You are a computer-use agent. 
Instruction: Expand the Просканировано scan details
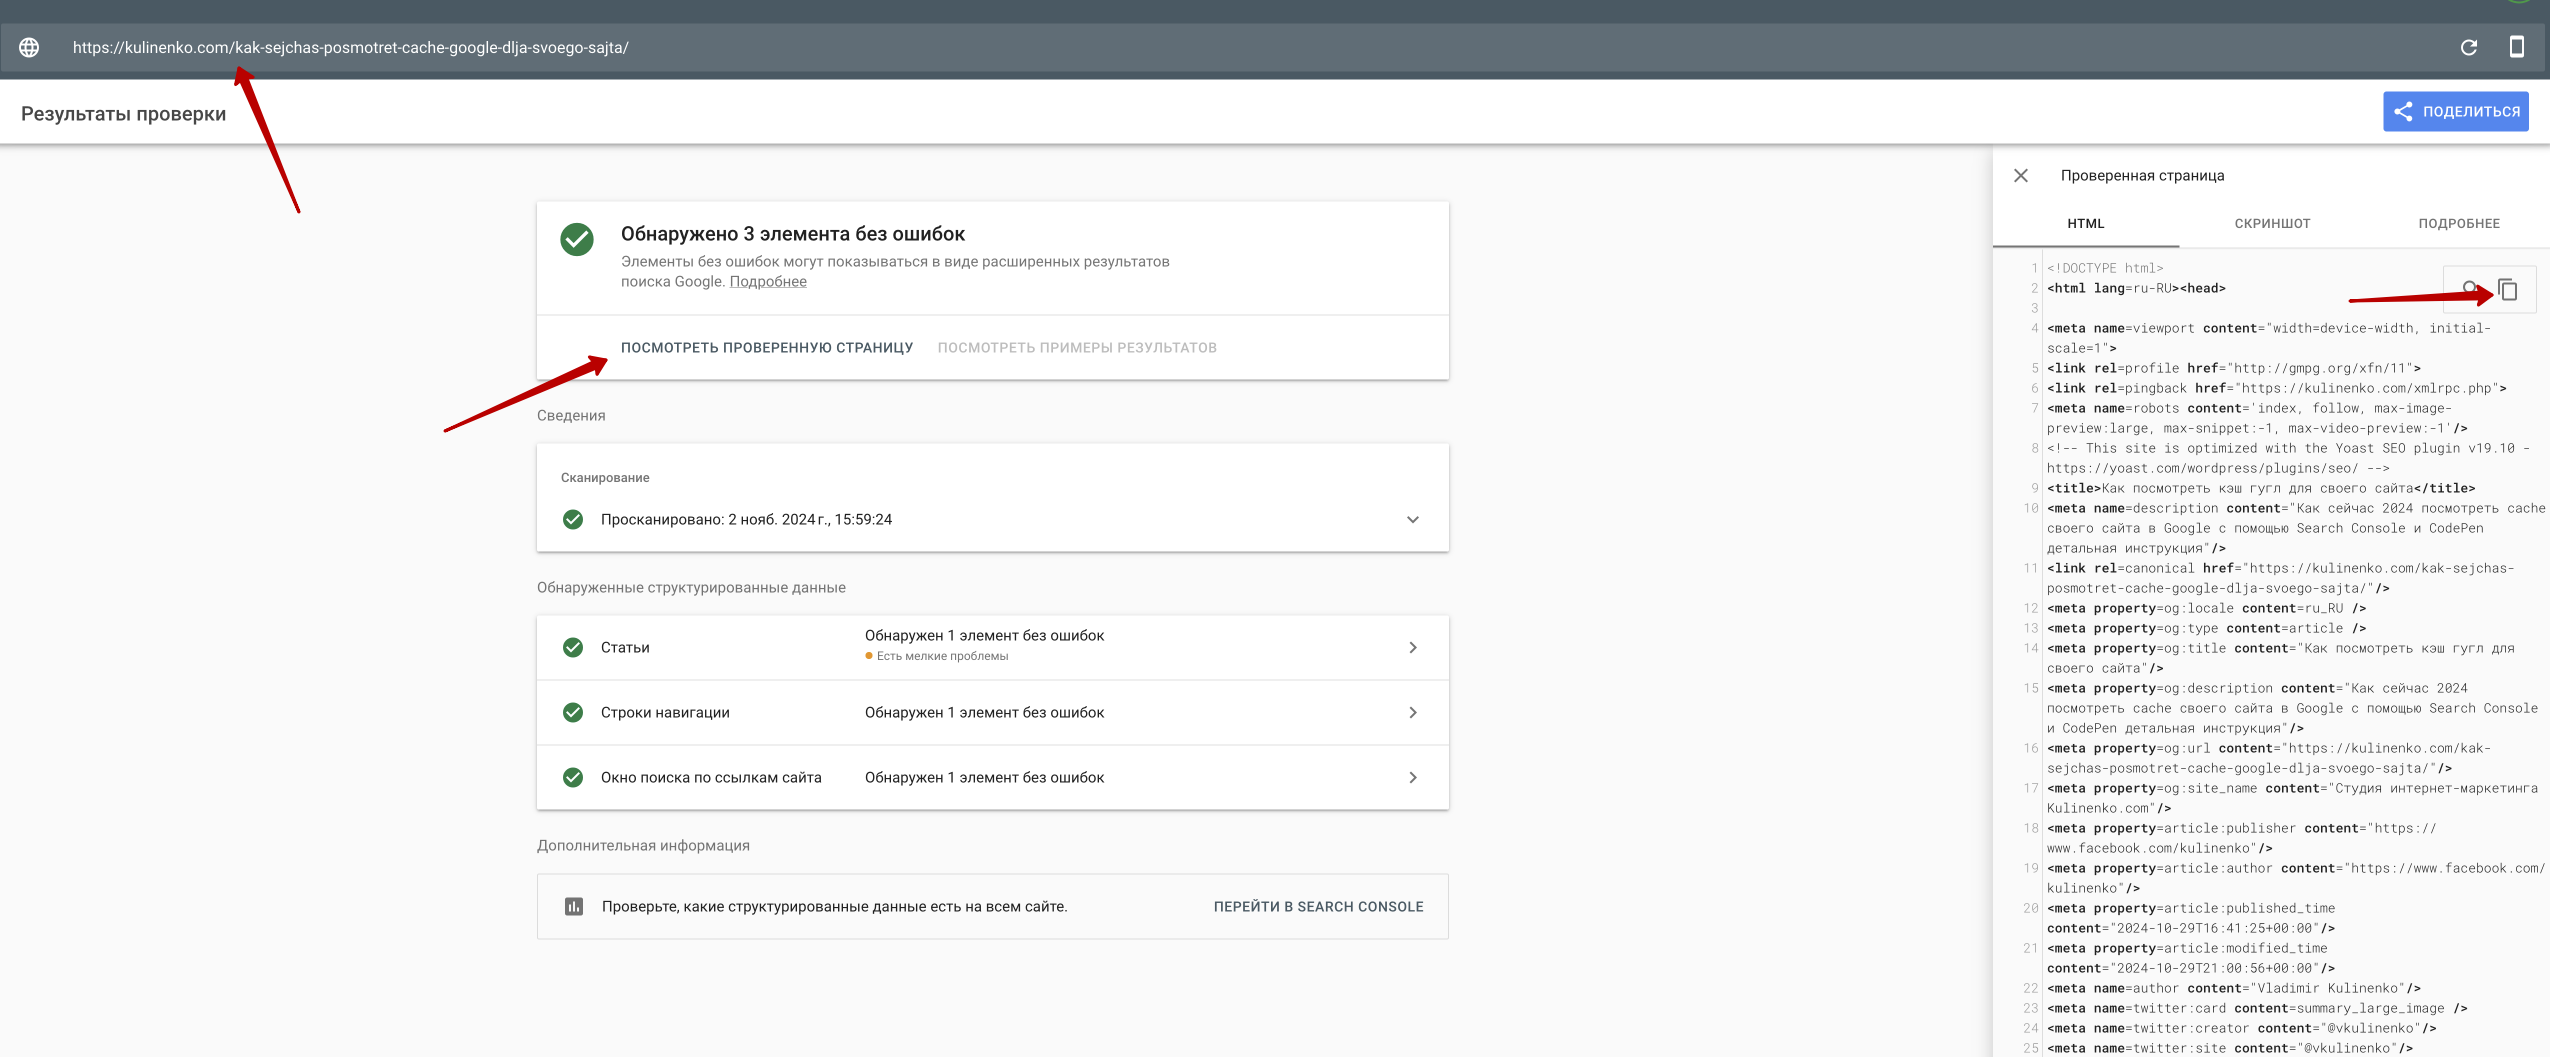pos(1412,519)
